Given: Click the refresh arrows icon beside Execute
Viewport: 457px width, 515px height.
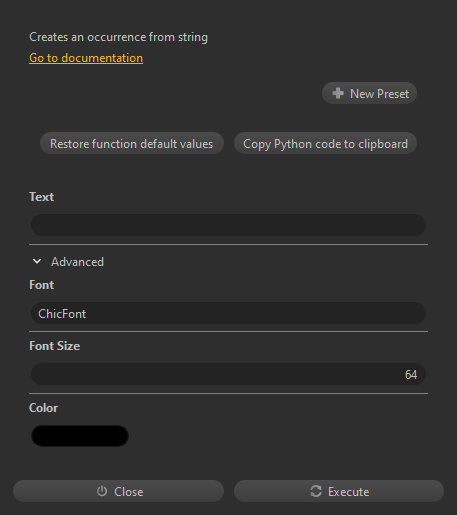Looking at the screenshot, I should tap(316, 491).
